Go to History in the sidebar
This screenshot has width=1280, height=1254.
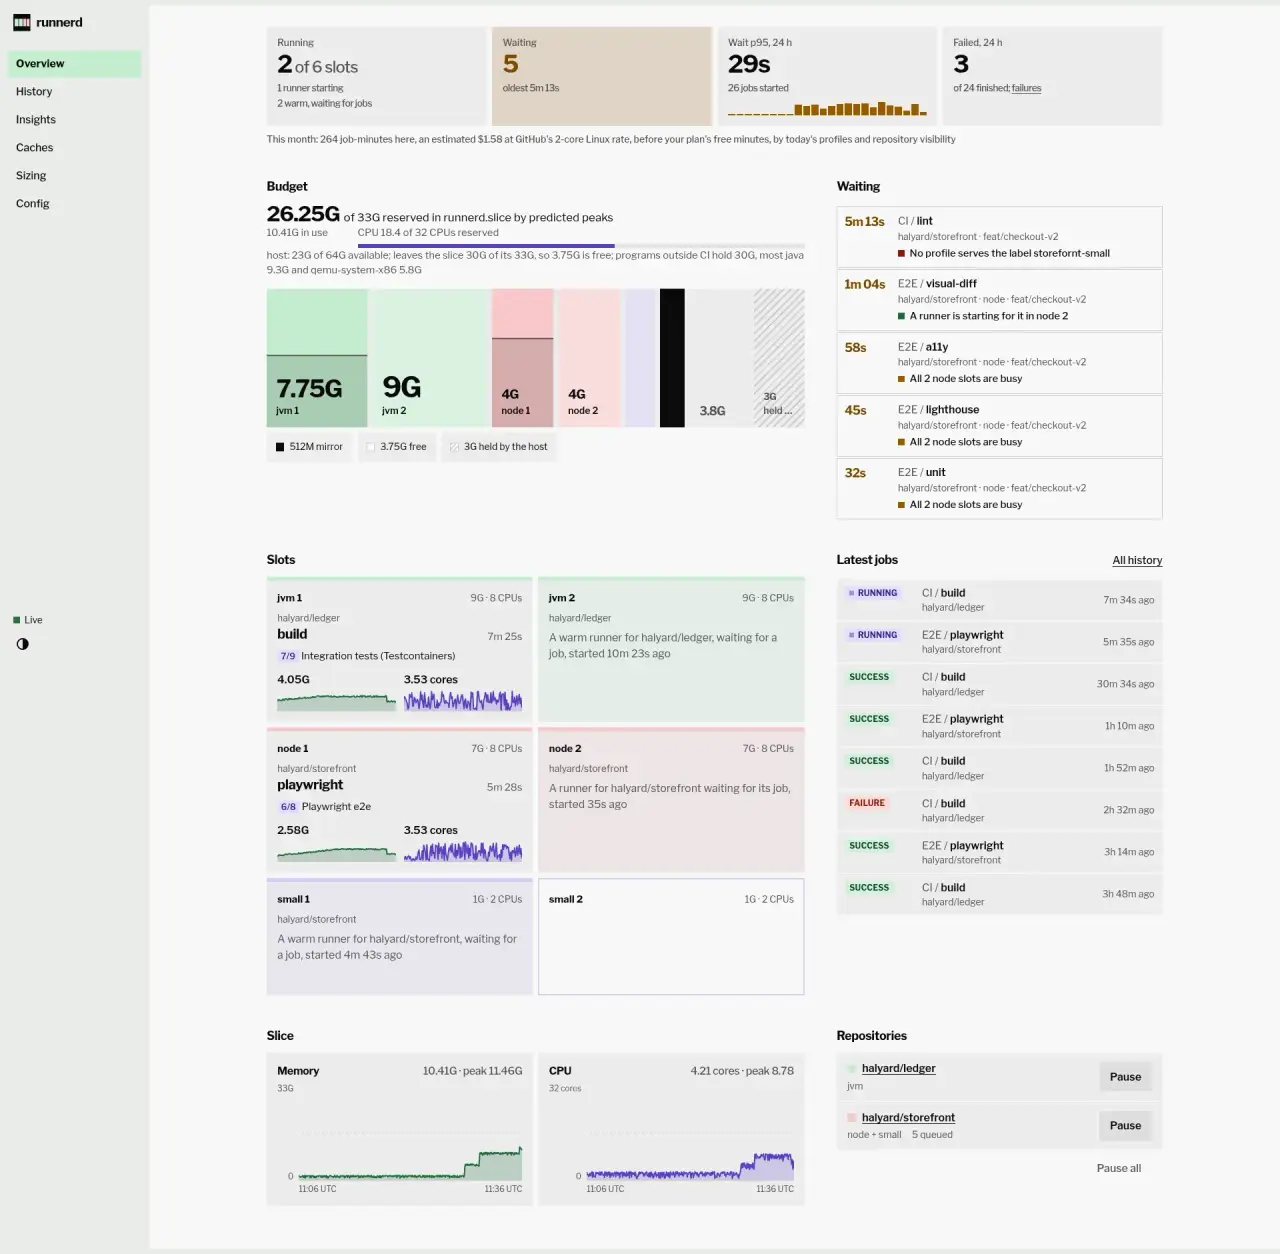74,92
